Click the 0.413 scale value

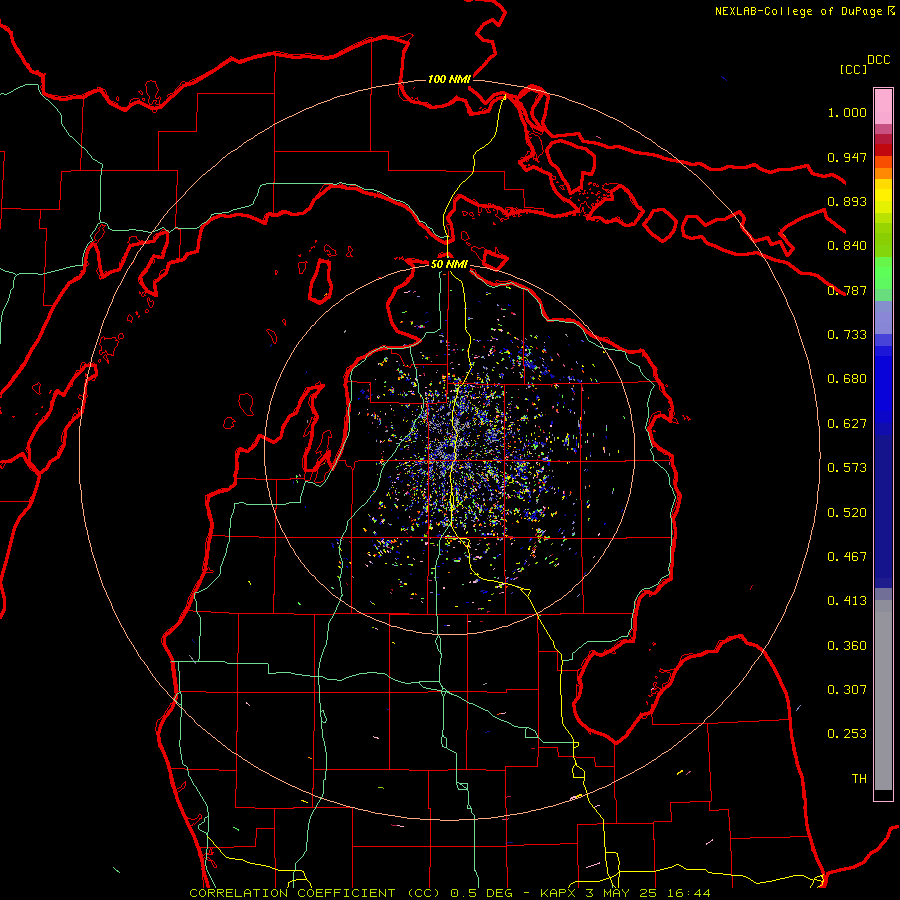847,601
